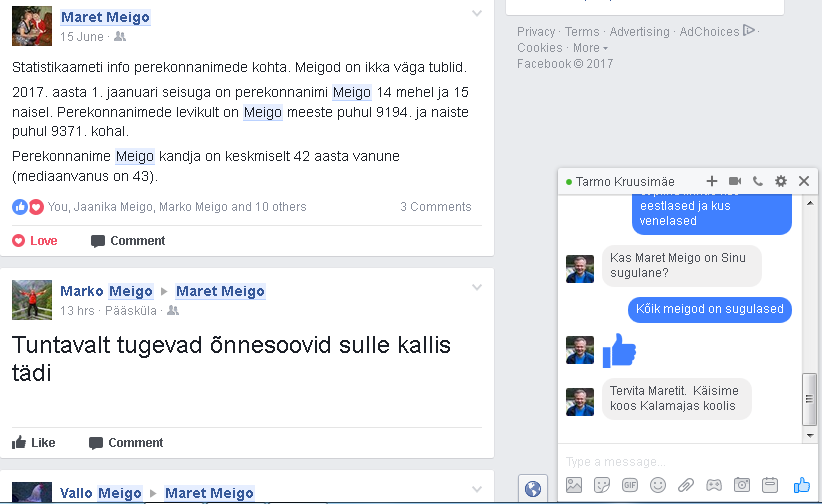Open chat options gear icon
This screenshot has width=822, height=504.
point(781,181)
